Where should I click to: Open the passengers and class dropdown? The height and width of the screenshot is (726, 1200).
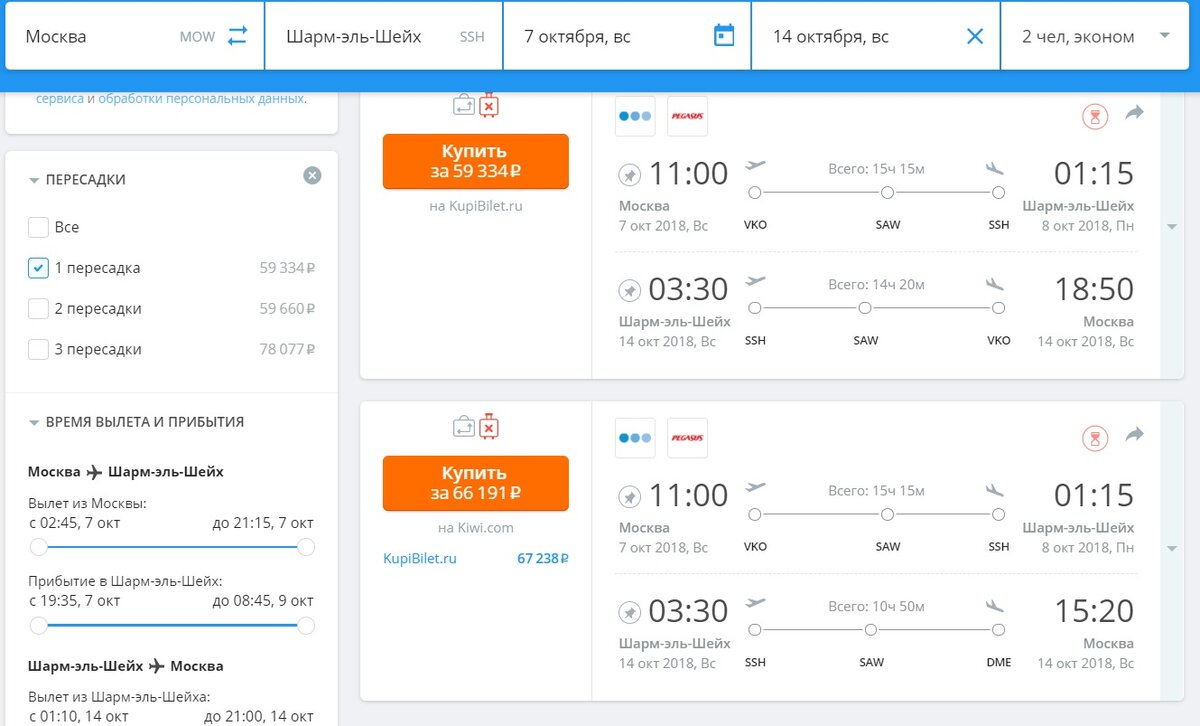pyautogui.click(x=1095, y=36)
